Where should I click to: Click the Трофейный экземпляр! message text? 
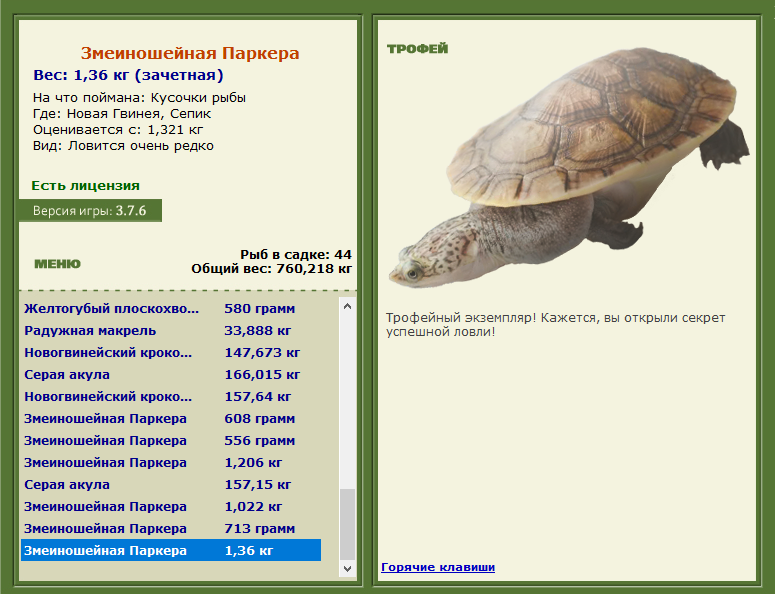pyautogui.click(x=556, y=325)
